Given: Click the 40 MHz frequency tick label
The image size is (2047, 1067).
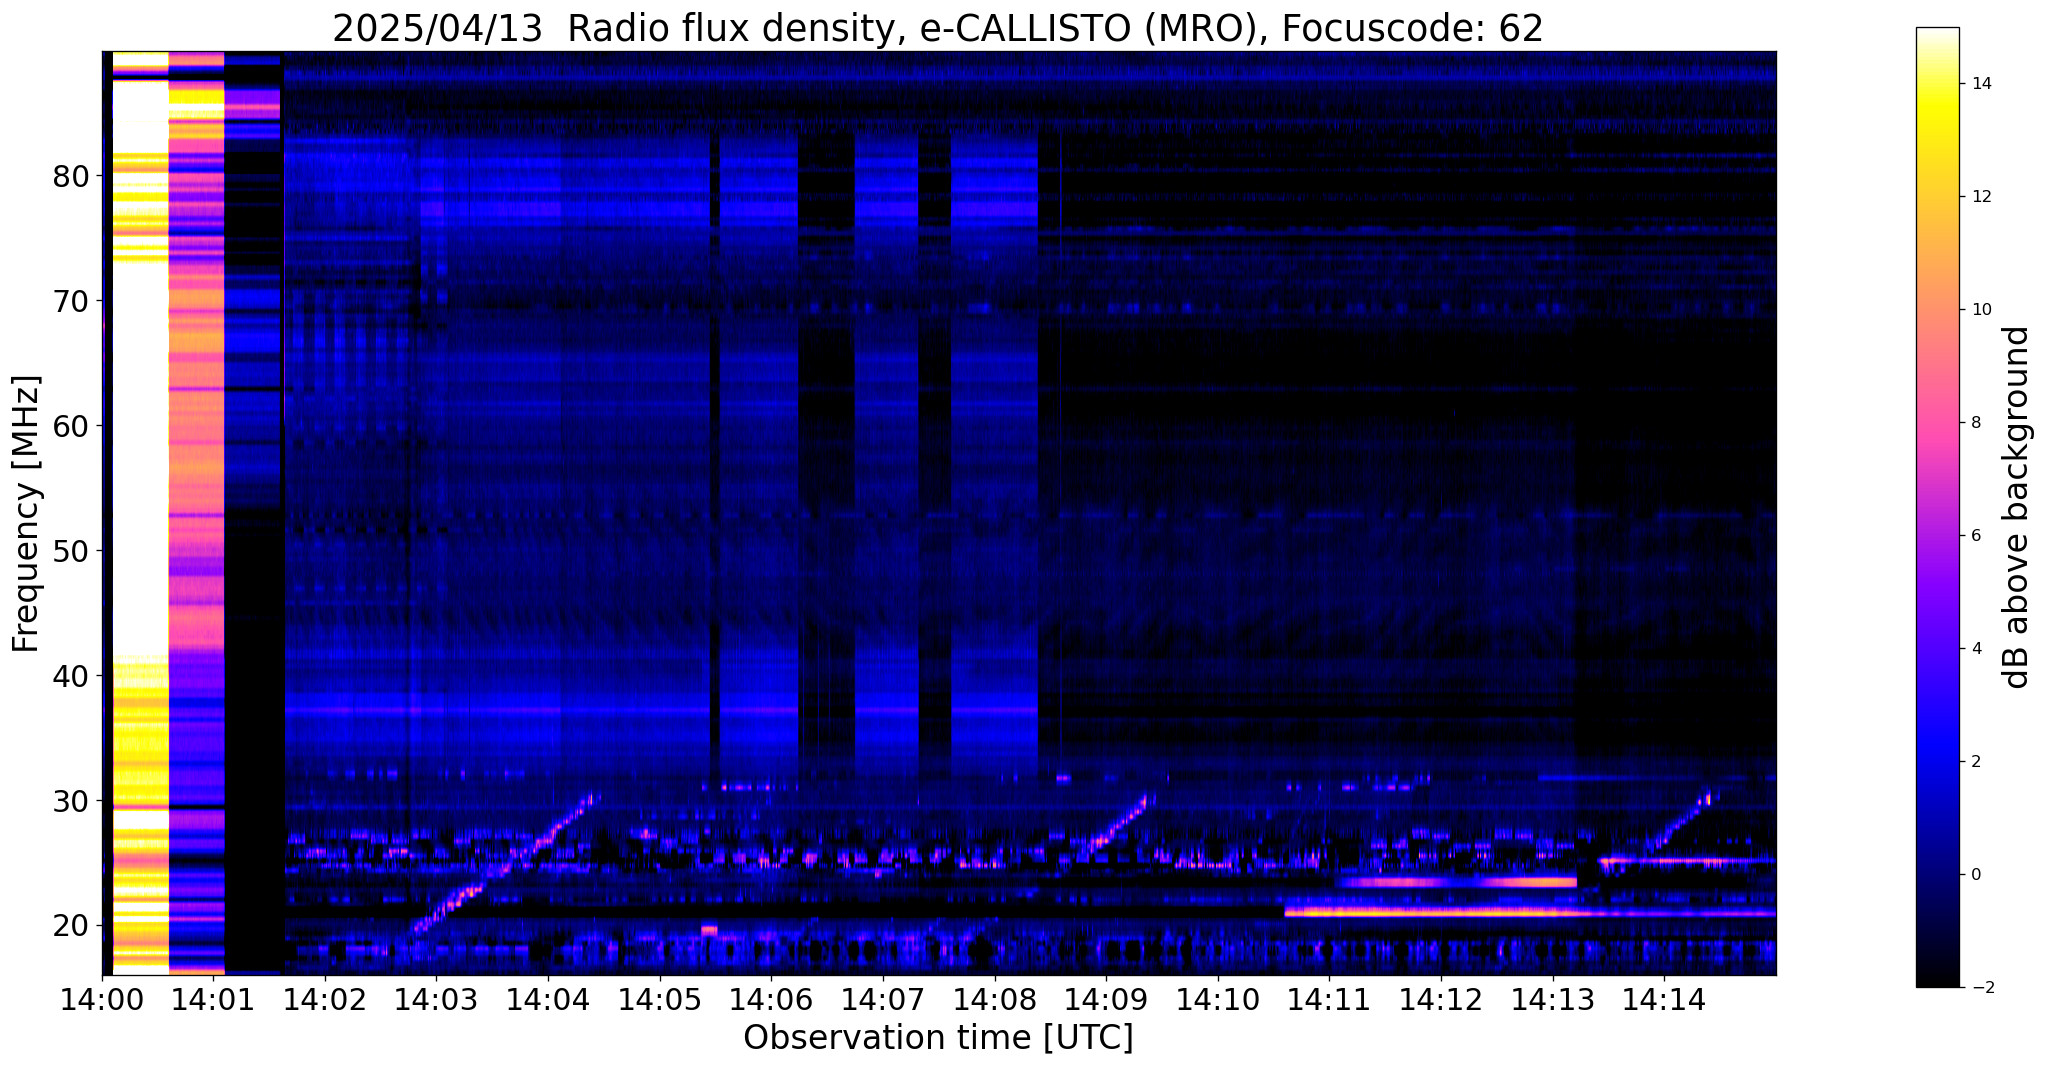Looking at the screenshot, I should [x=71, y=676].
